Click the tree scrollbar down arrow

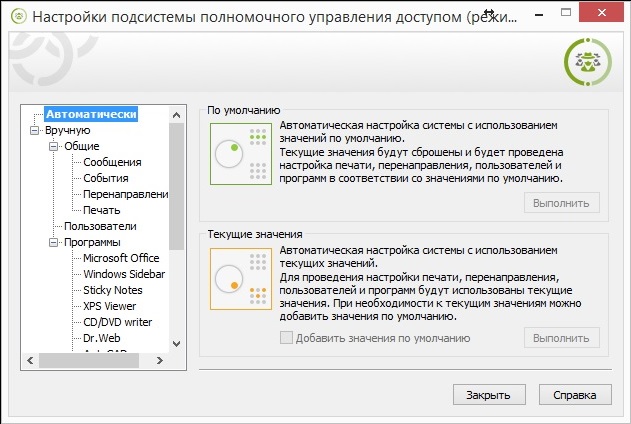pyautogui.click(x=177, y=342)
